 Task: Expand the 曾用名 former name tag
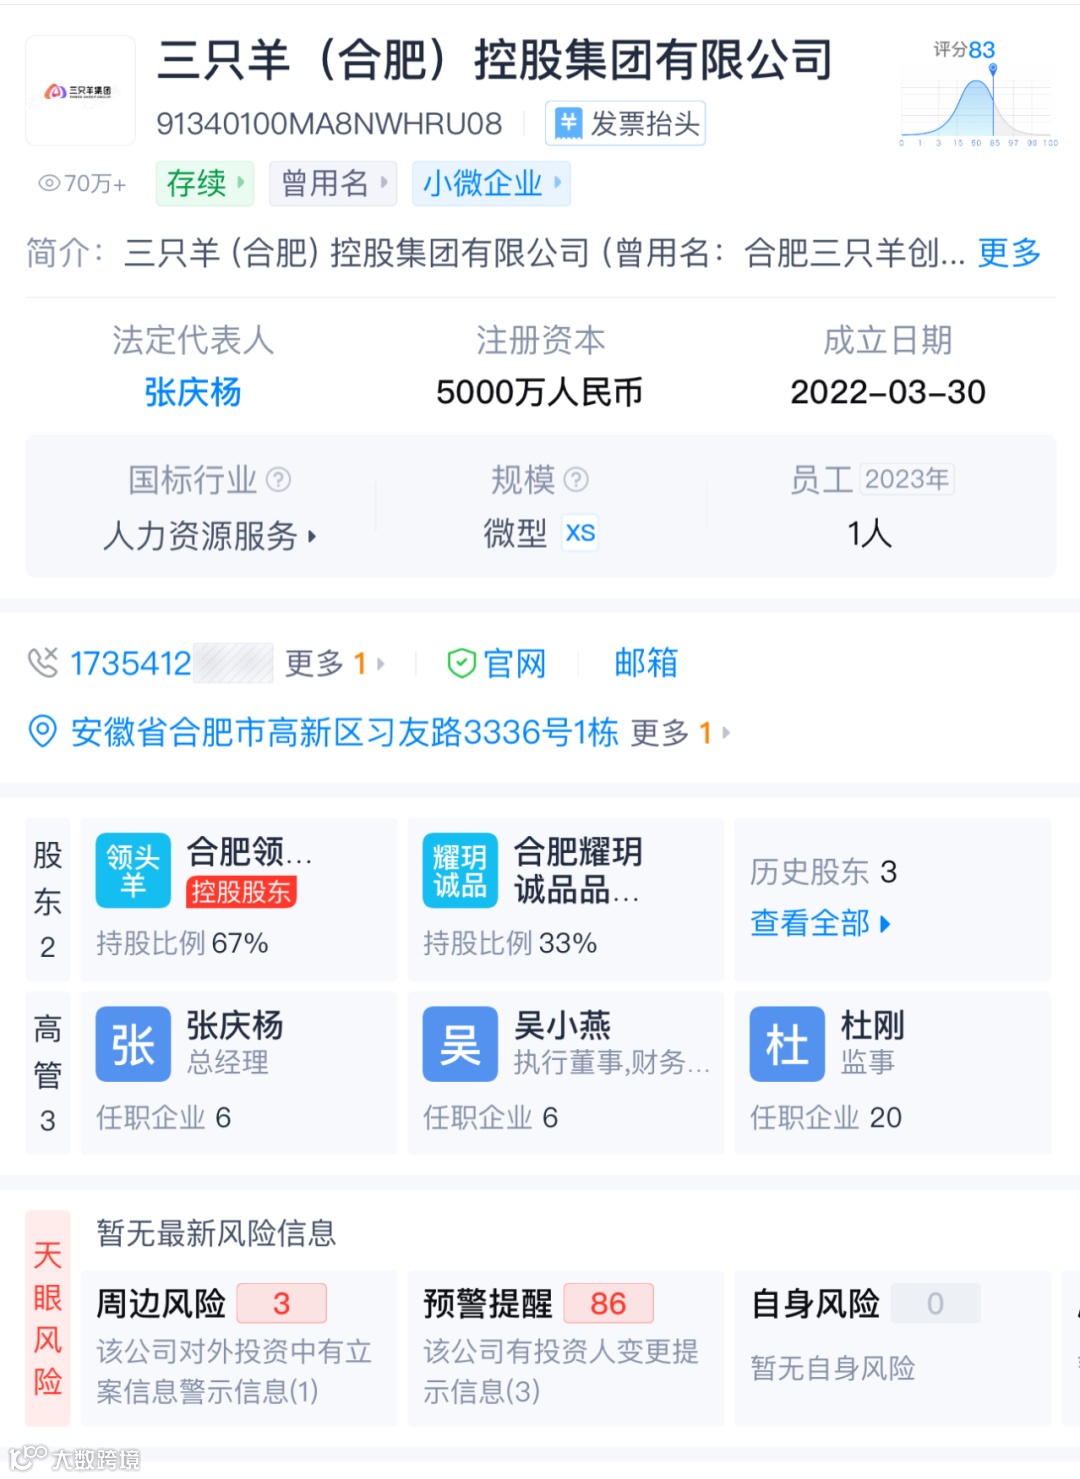(x=333, y=184)
